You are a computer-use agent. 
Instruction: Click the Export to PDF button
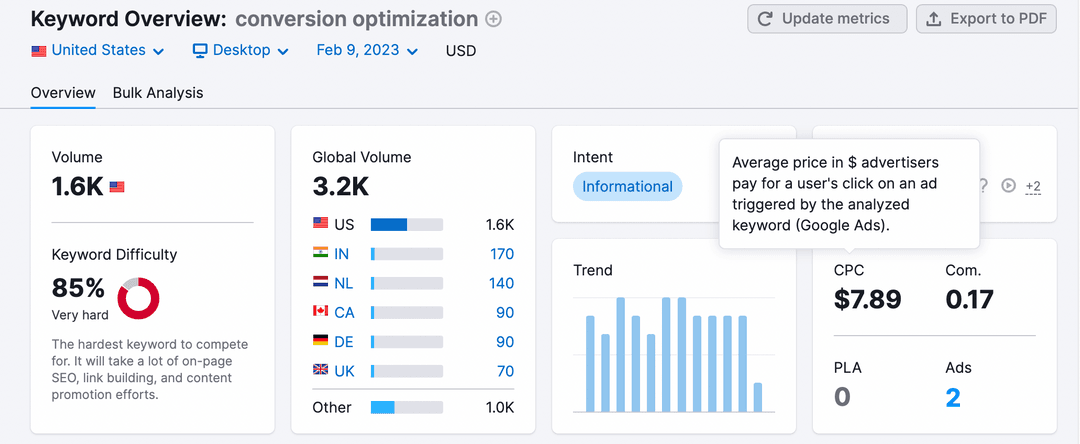[986, 19]
